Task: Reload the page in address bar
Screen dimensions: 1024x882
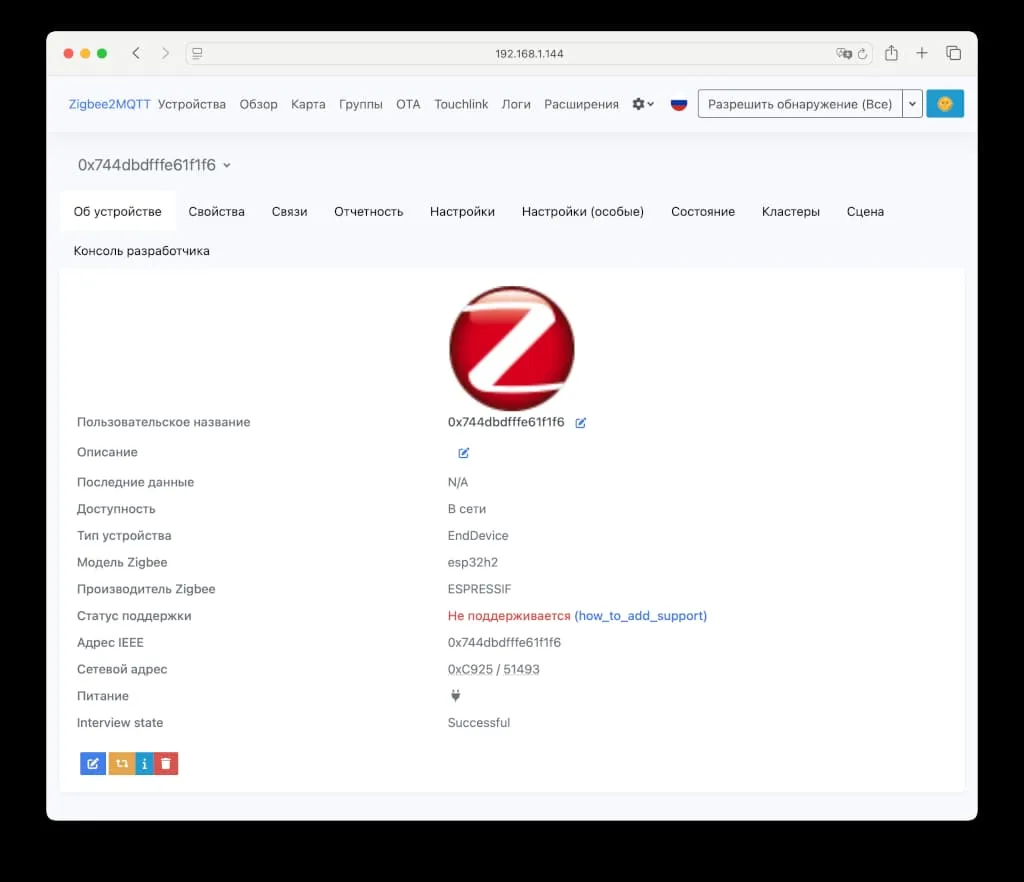Action: [x=862, y=54]
